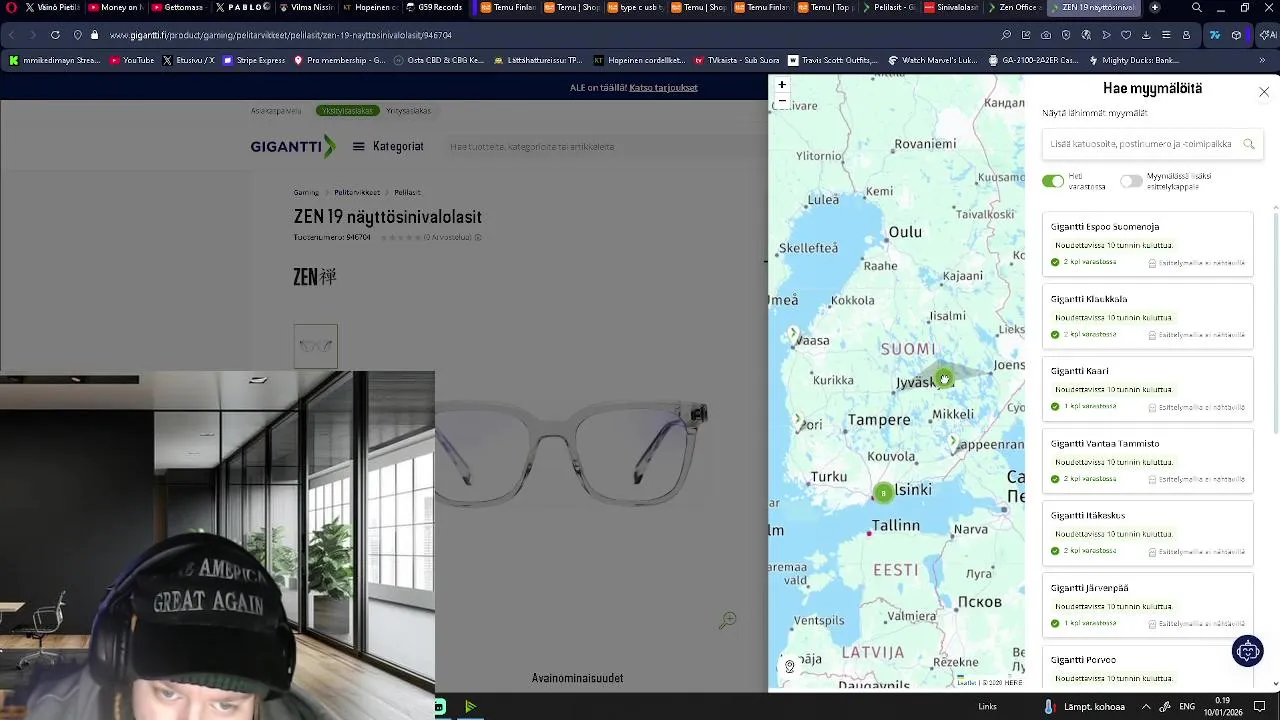
Task: Click the Katso tarjoukset link
Action: coord(663,88)
